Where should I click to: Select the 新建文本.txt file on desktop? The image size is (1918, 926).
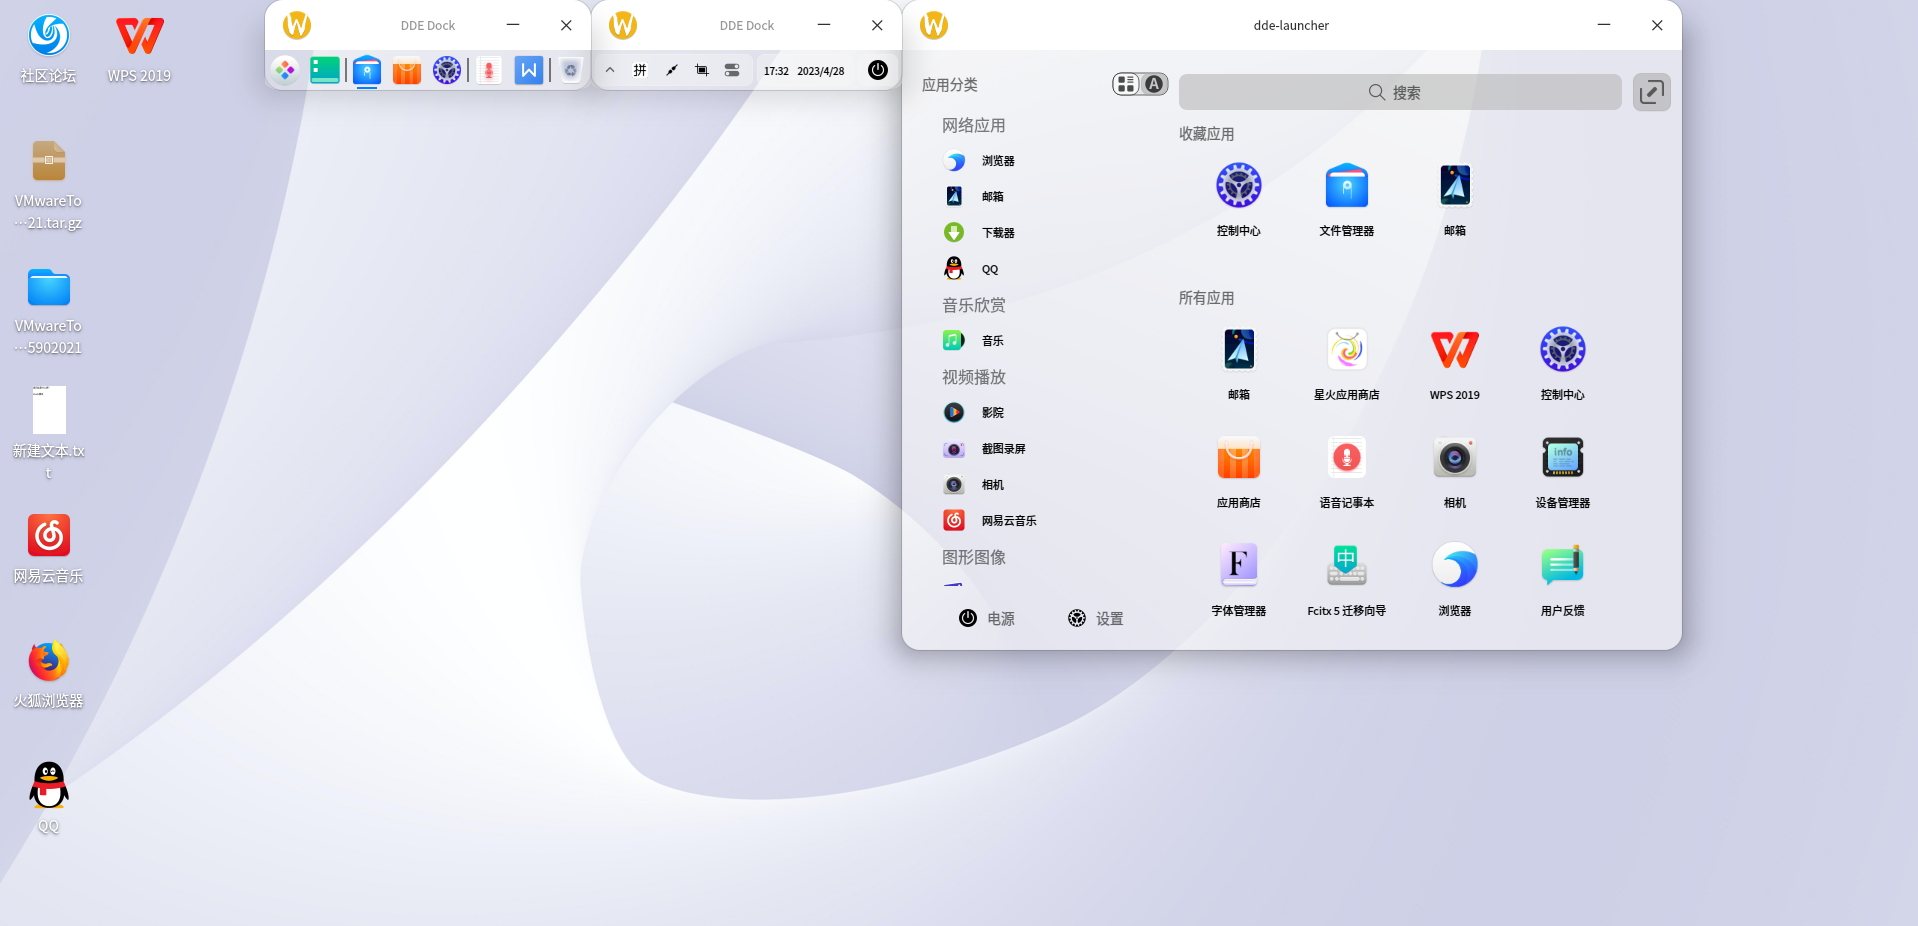[48, 433]
